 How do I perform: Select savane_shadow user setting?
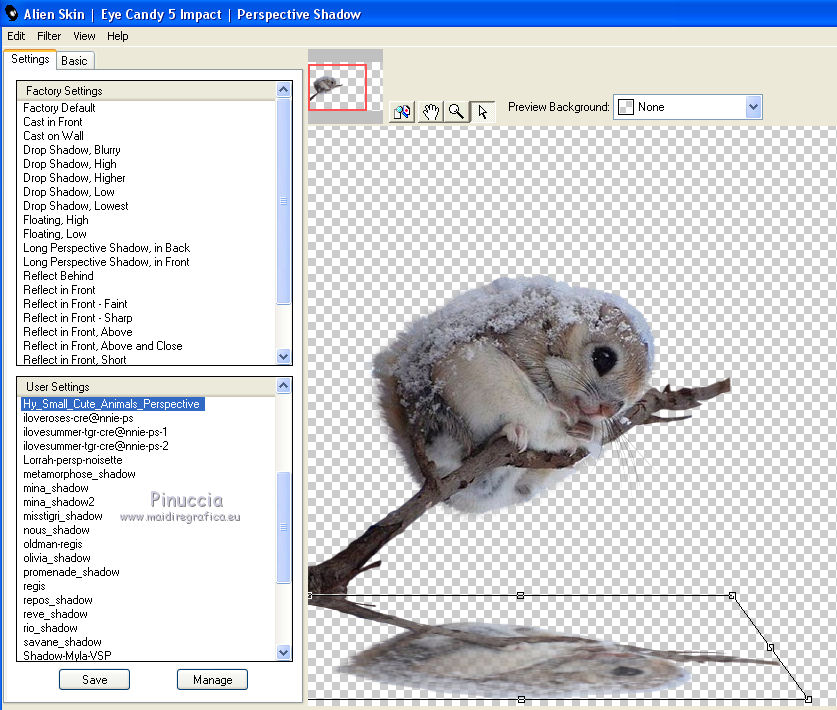point(62,642)
